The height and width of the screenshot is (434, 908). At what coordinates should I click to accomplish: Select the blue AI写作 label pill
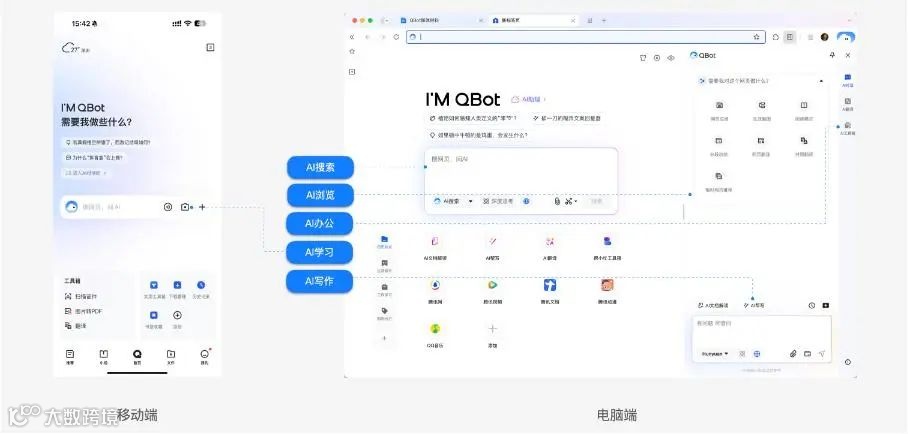pos(320,282)
